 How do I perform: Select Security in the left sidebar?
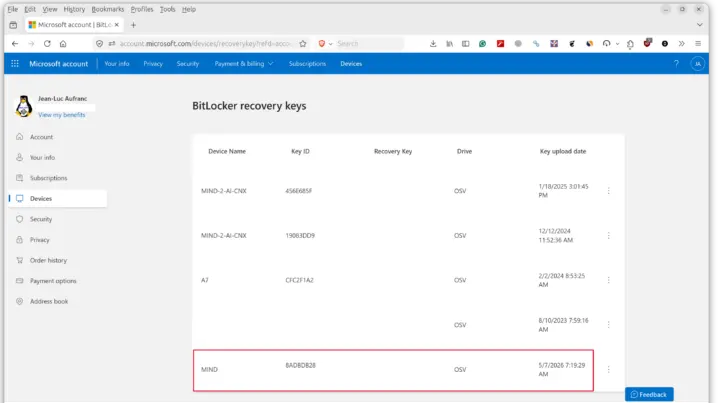tap(41, 219)
